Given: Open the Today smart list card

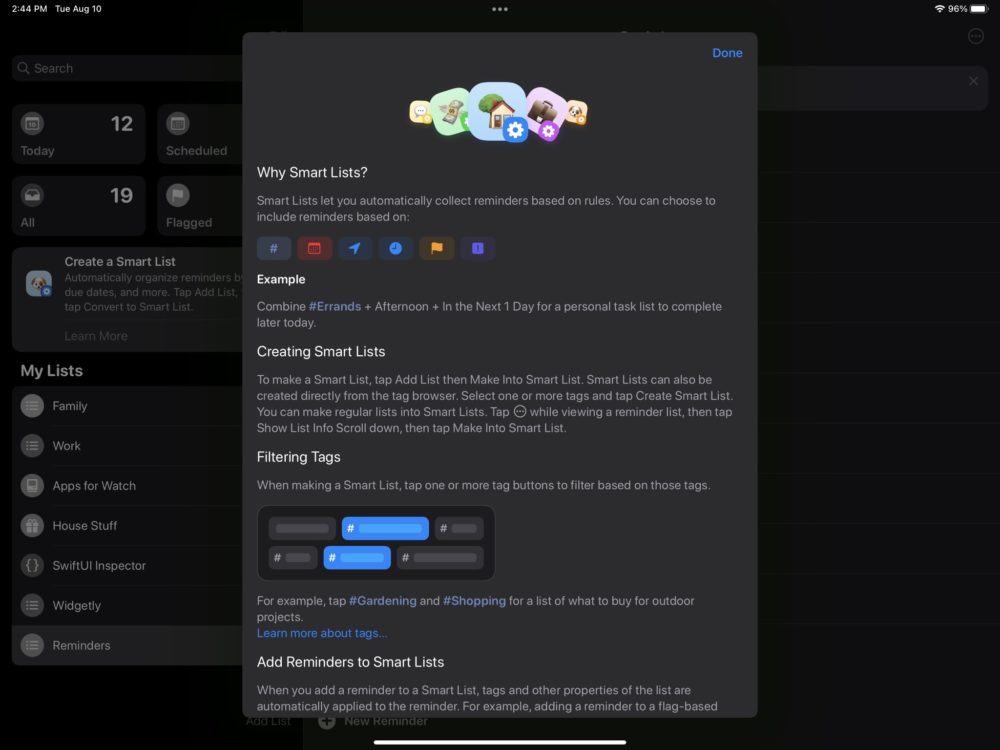Looking at the screenshot, I should (78, 135).
